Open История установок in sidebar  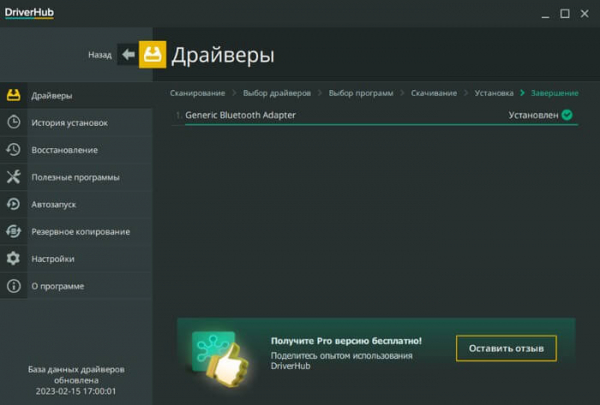click(77, 122)
